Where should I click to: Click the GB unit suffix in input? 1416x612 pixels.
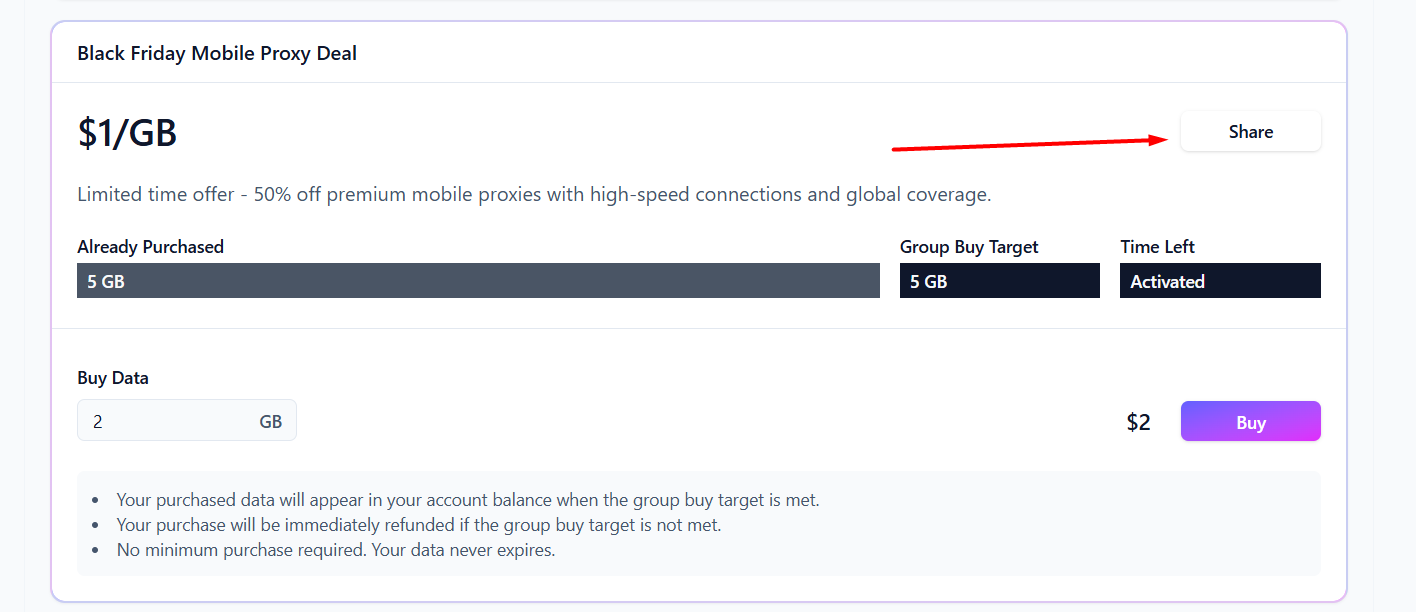(x=270, y=422)
